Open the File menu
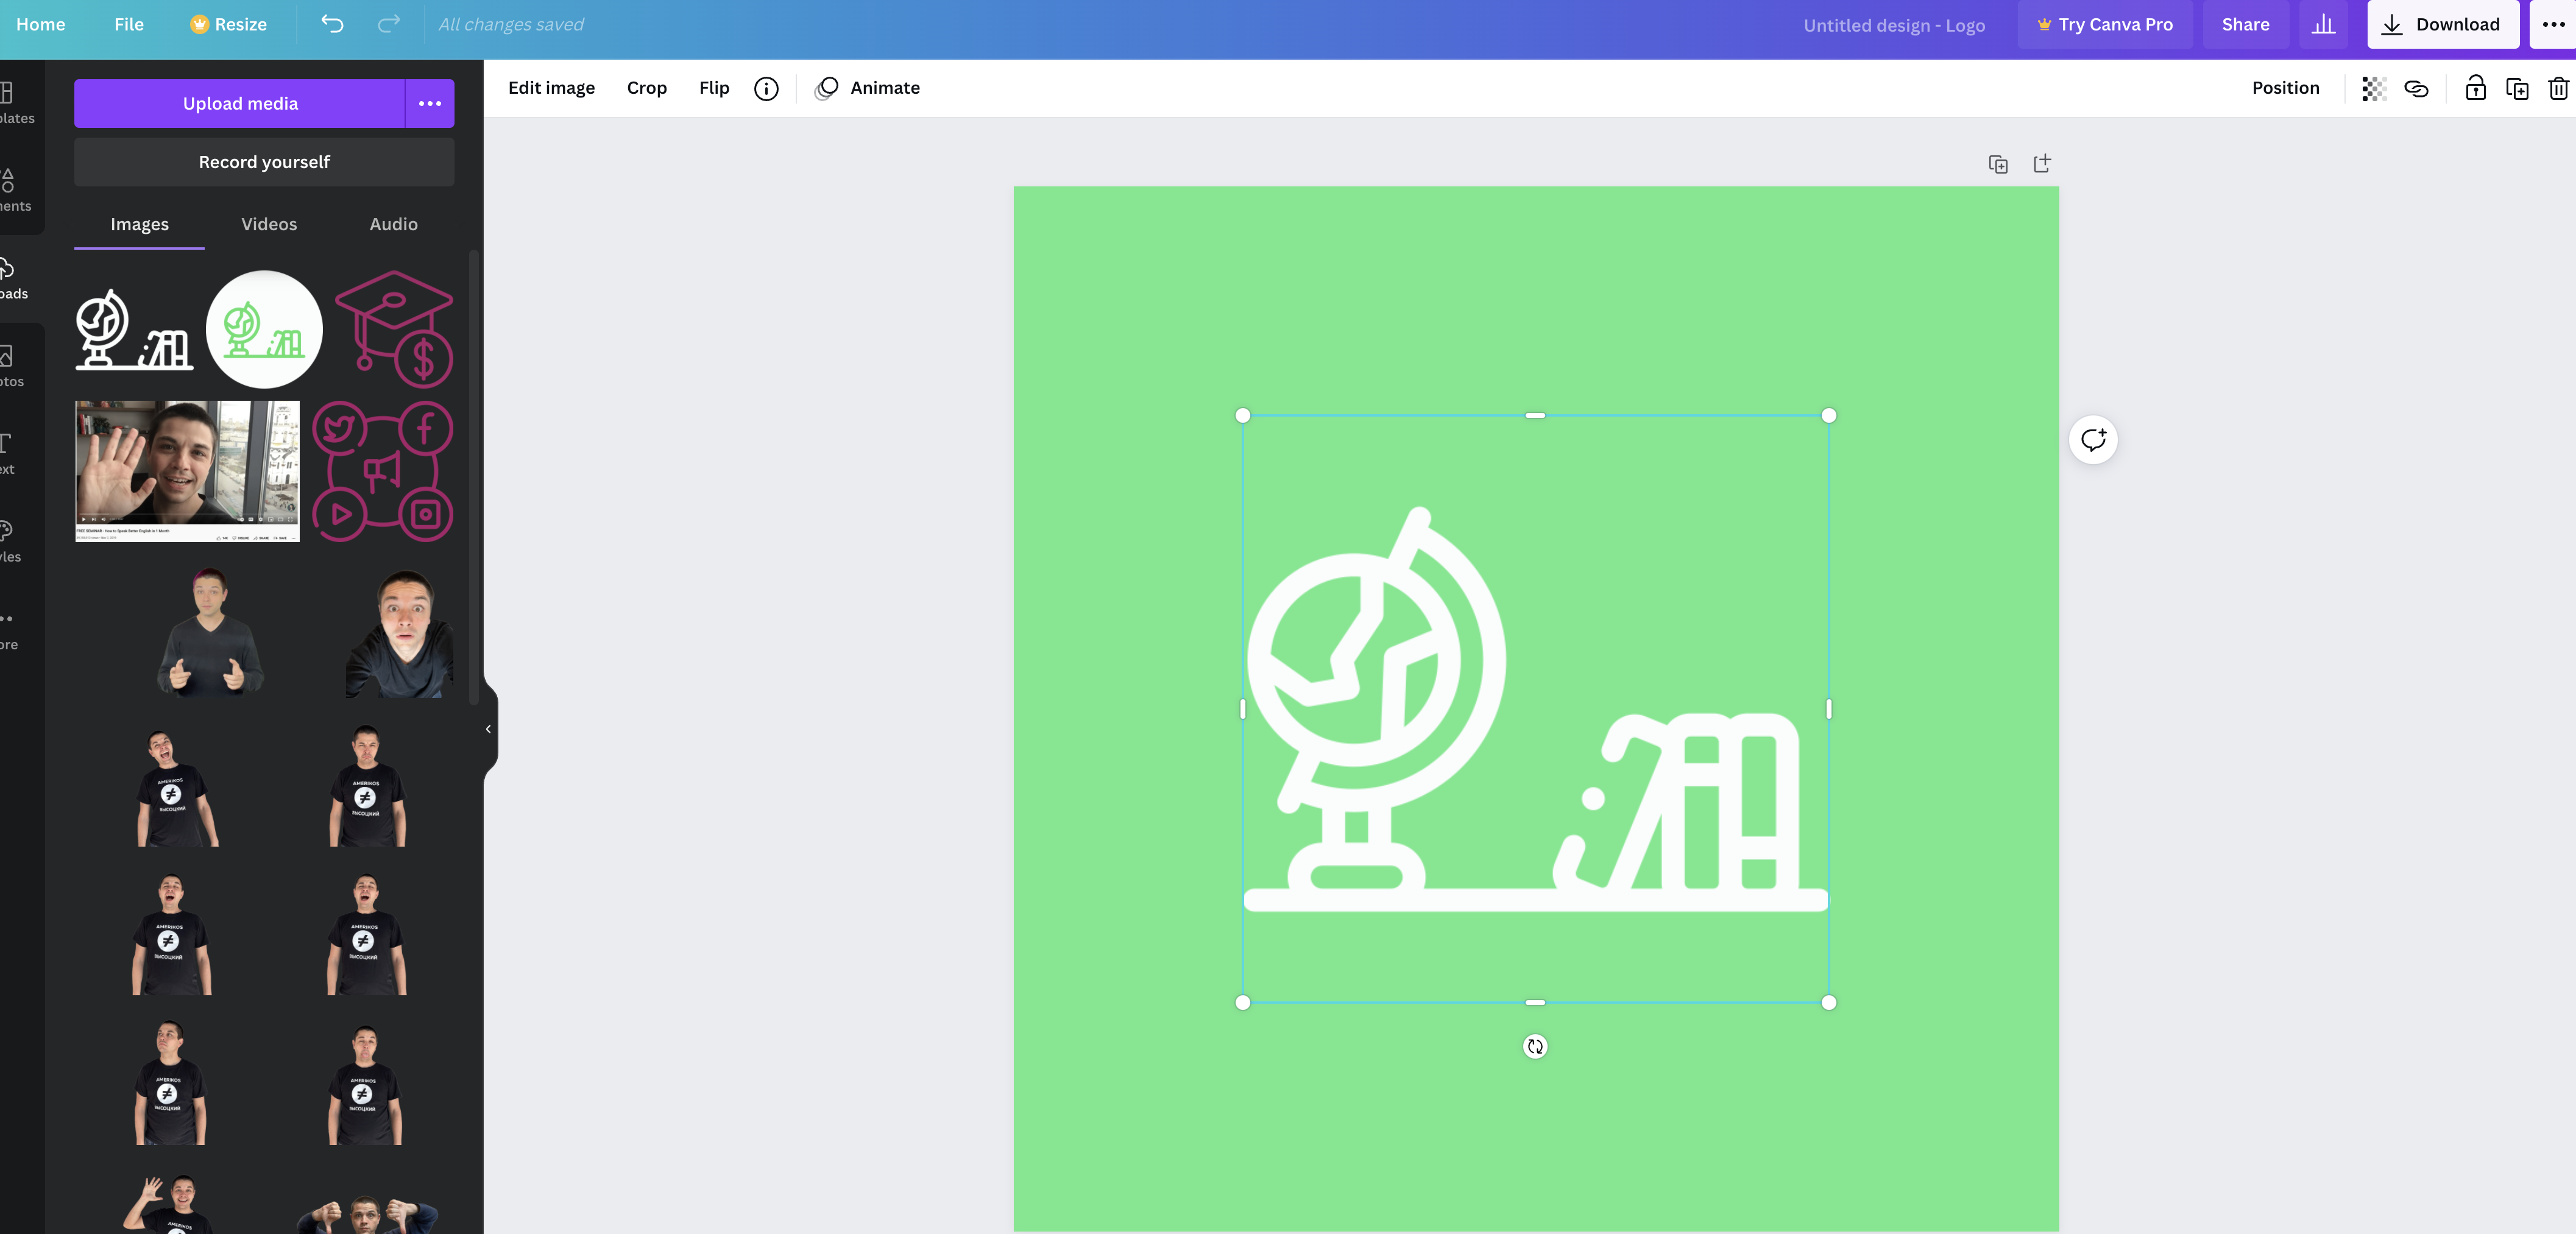2576x1234 pixels. (x=129, y=24)
